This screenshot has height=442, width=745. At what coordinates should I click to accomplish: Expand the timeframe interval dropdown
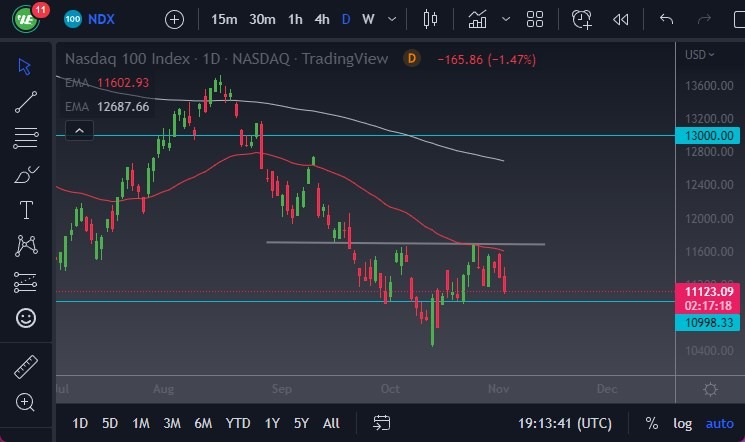[x=392, y=19]
